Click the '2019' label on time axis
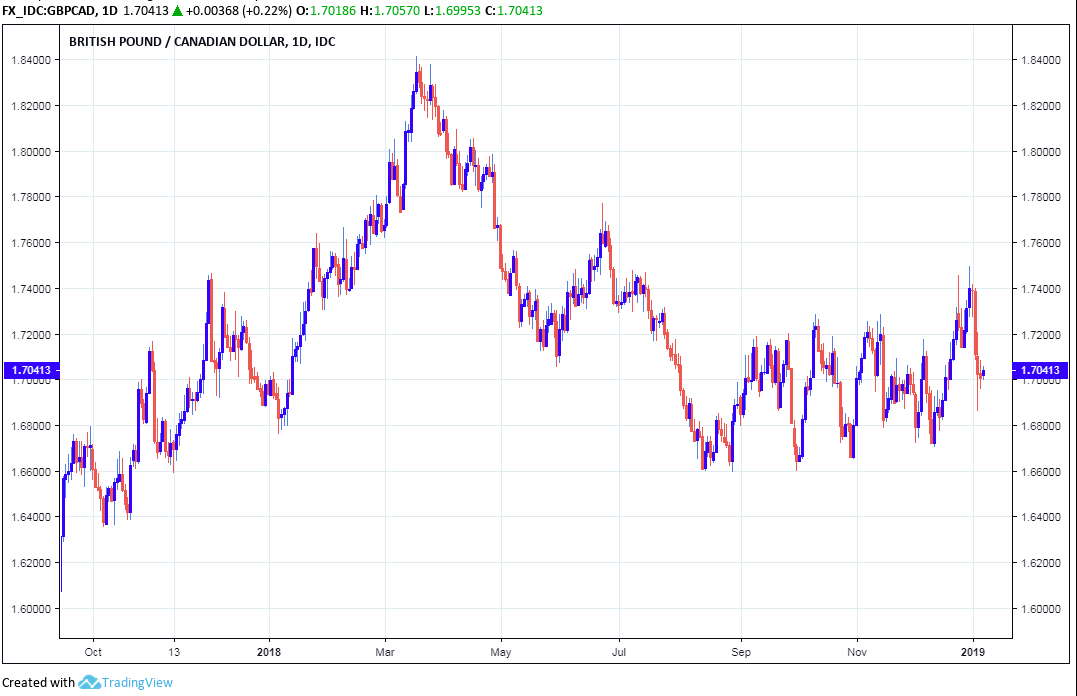The width and height of the screenshot is (1077, 696). pyautogui.click(x=973, y=650)
